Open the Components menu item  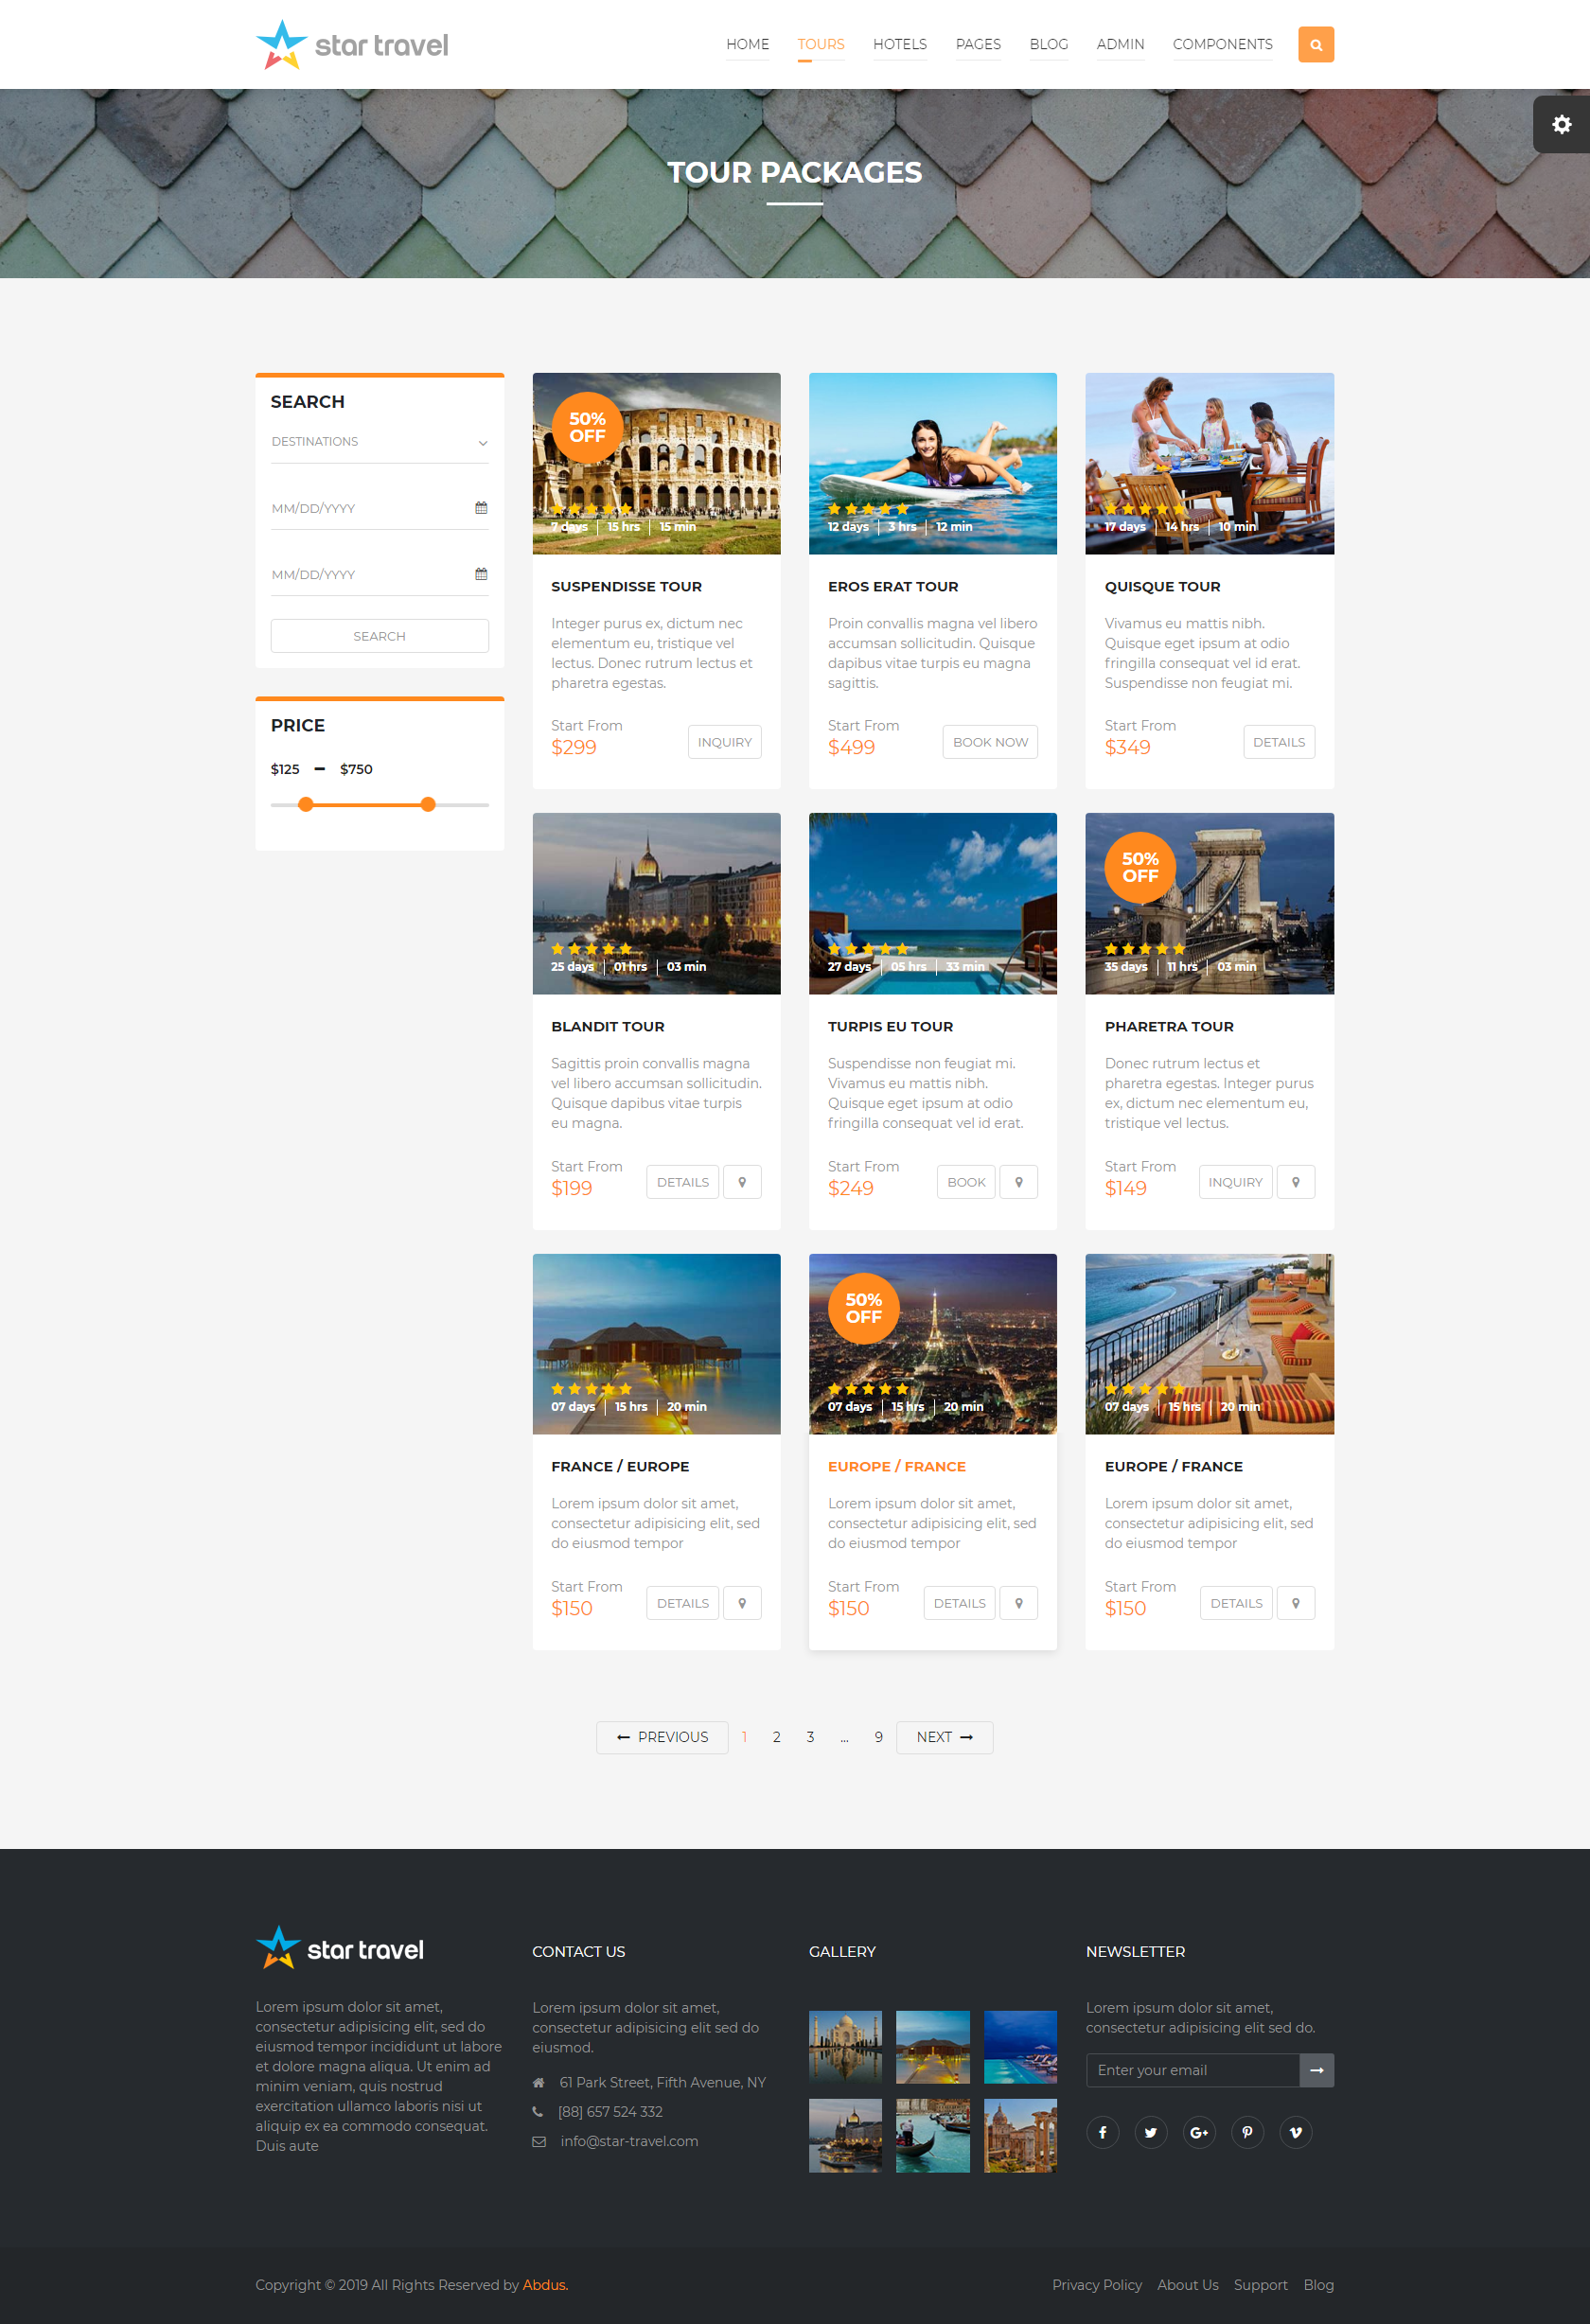pos(1222,45)
